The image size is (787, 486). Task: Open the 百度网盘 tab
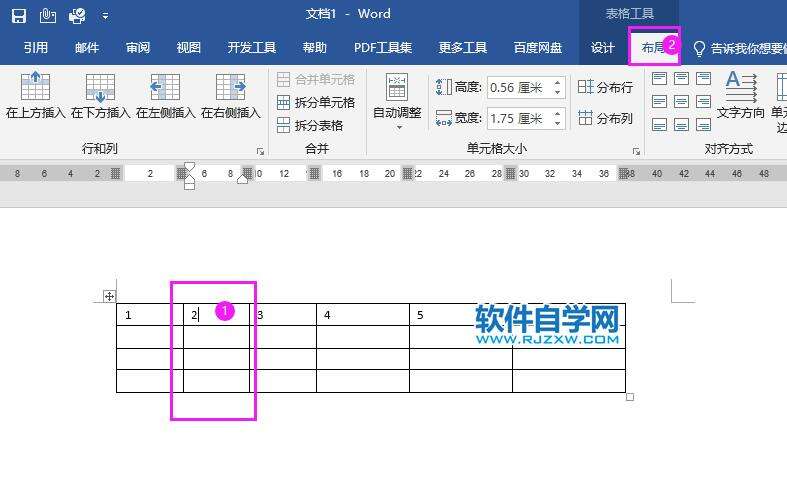click(538, 48)
